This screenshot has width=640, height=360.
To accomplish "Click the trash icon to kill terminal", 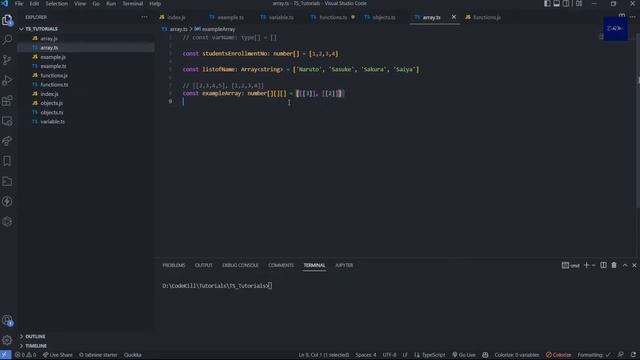I will pyautogui.click(x=614, y=265).
